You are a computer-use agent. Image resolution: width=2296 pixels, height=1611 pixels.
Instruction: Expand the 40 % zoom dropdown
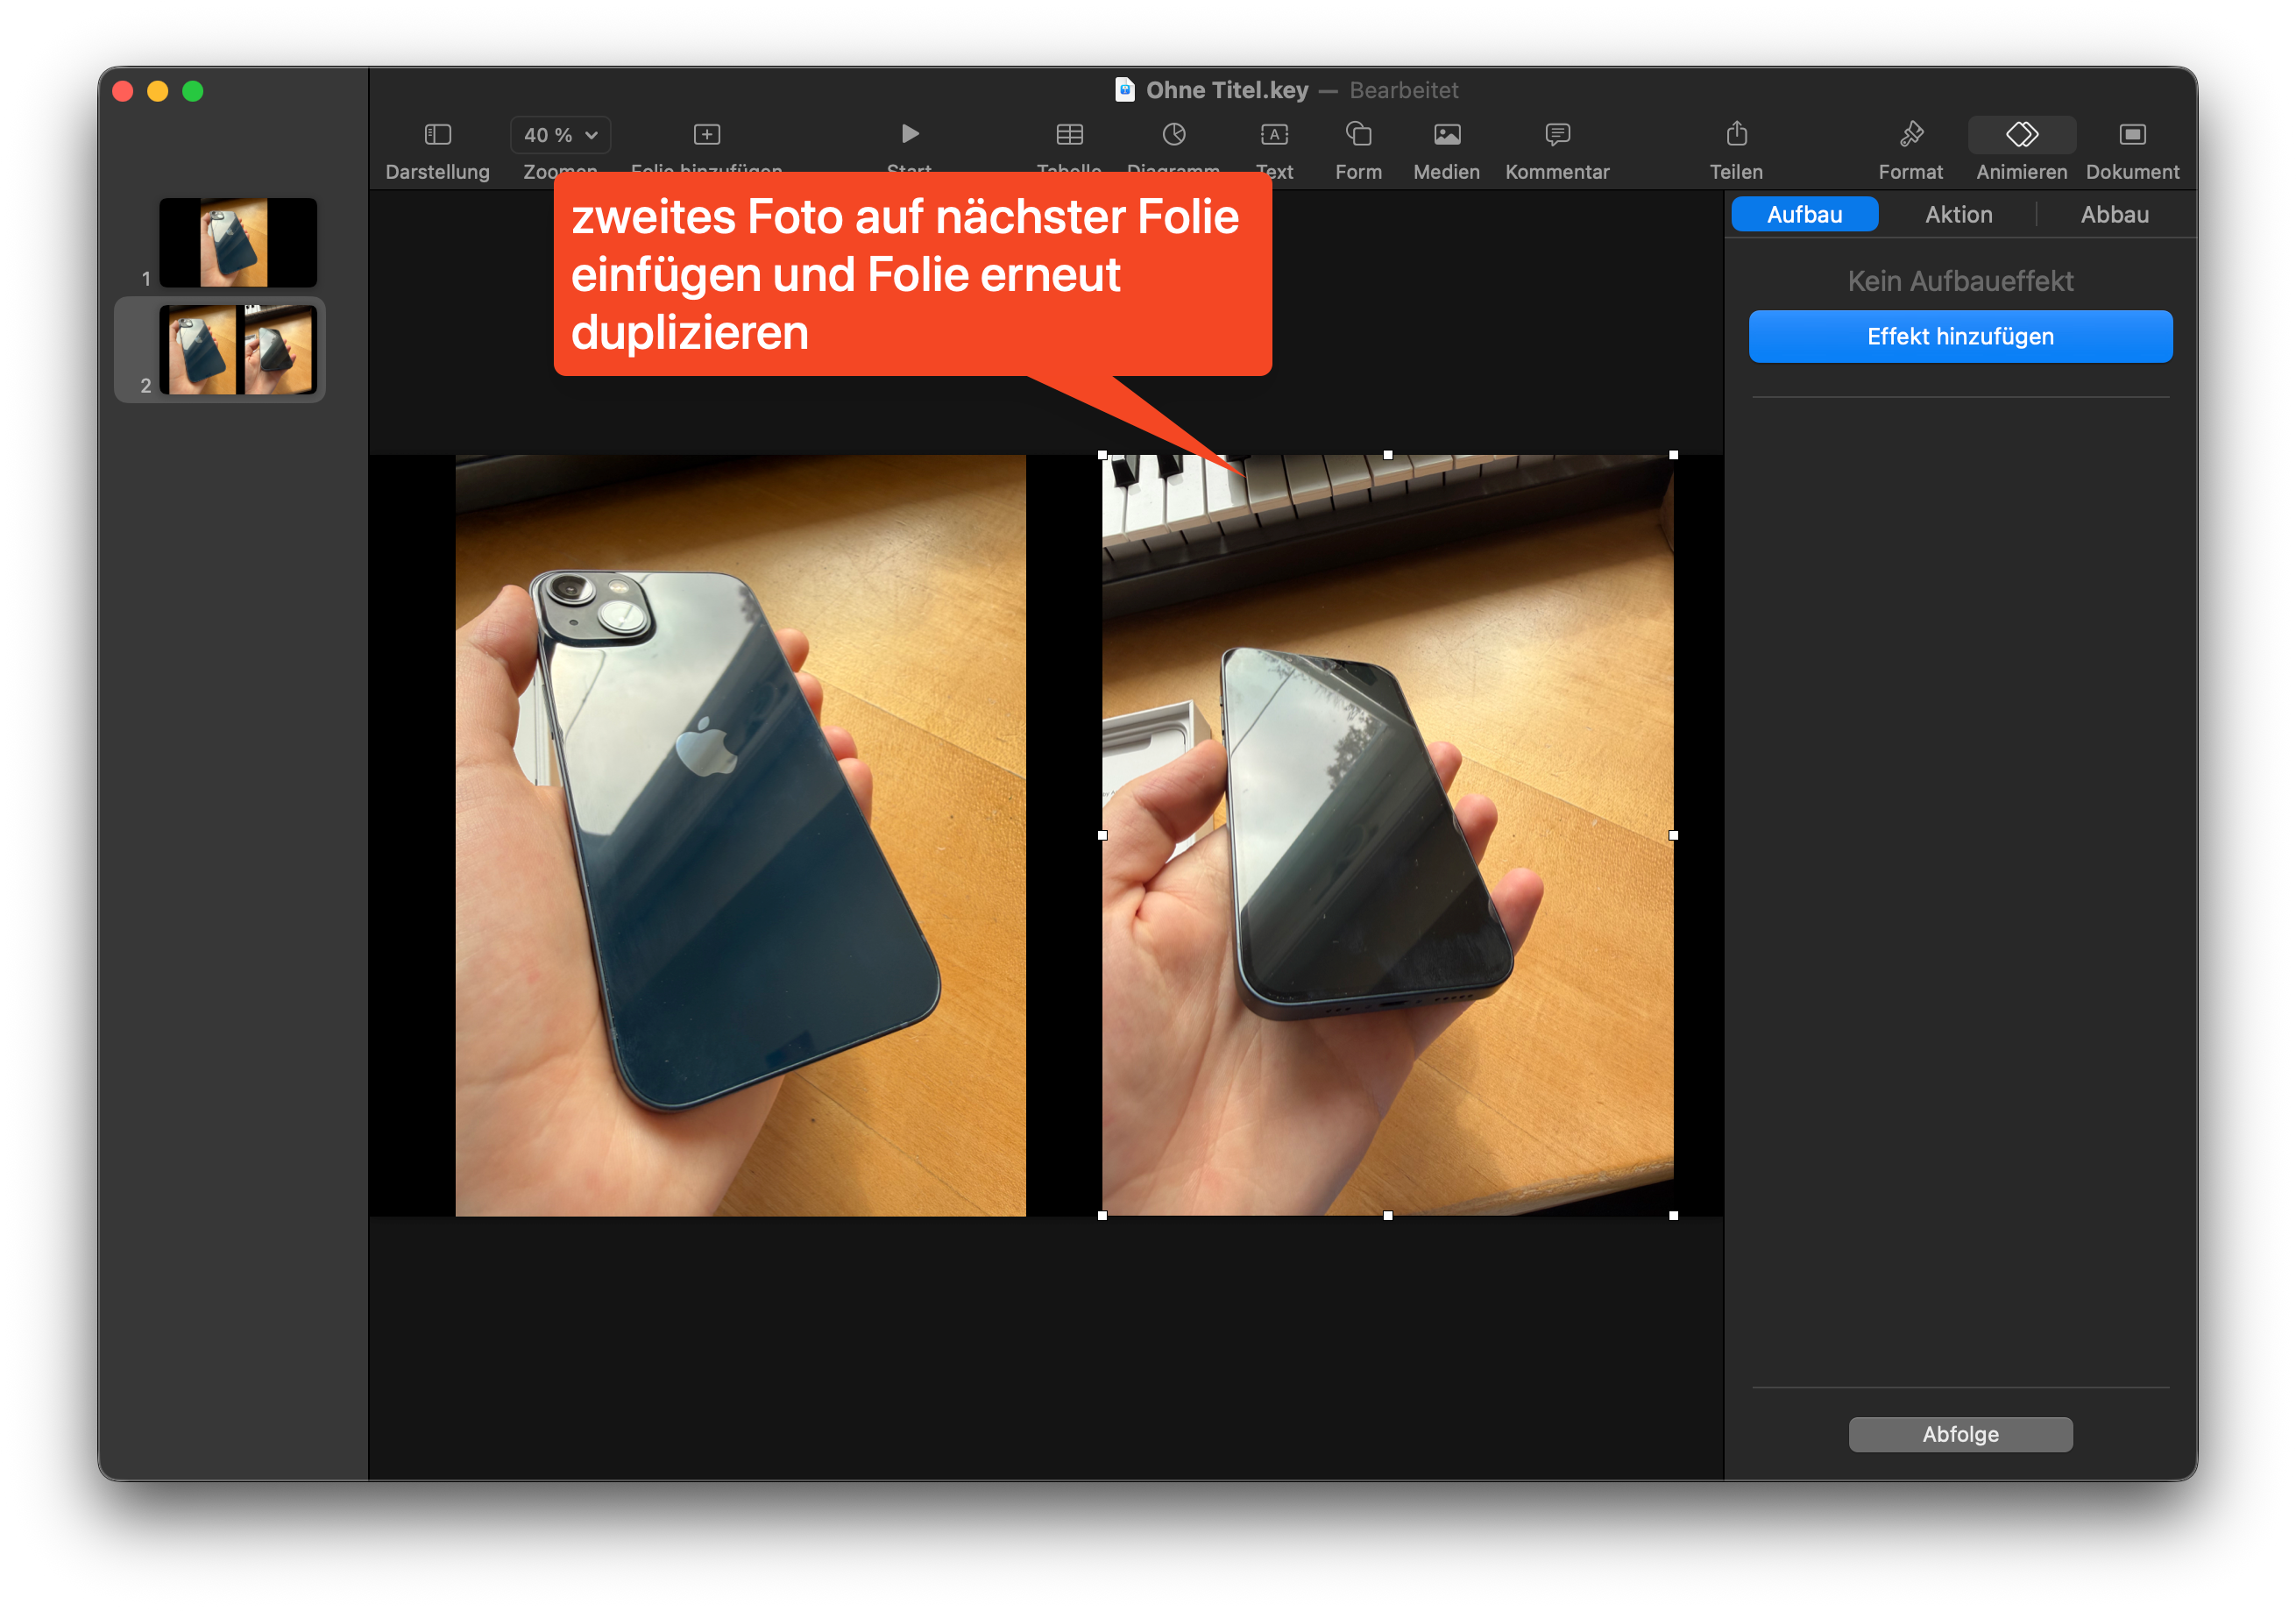[x=560, y=135]
